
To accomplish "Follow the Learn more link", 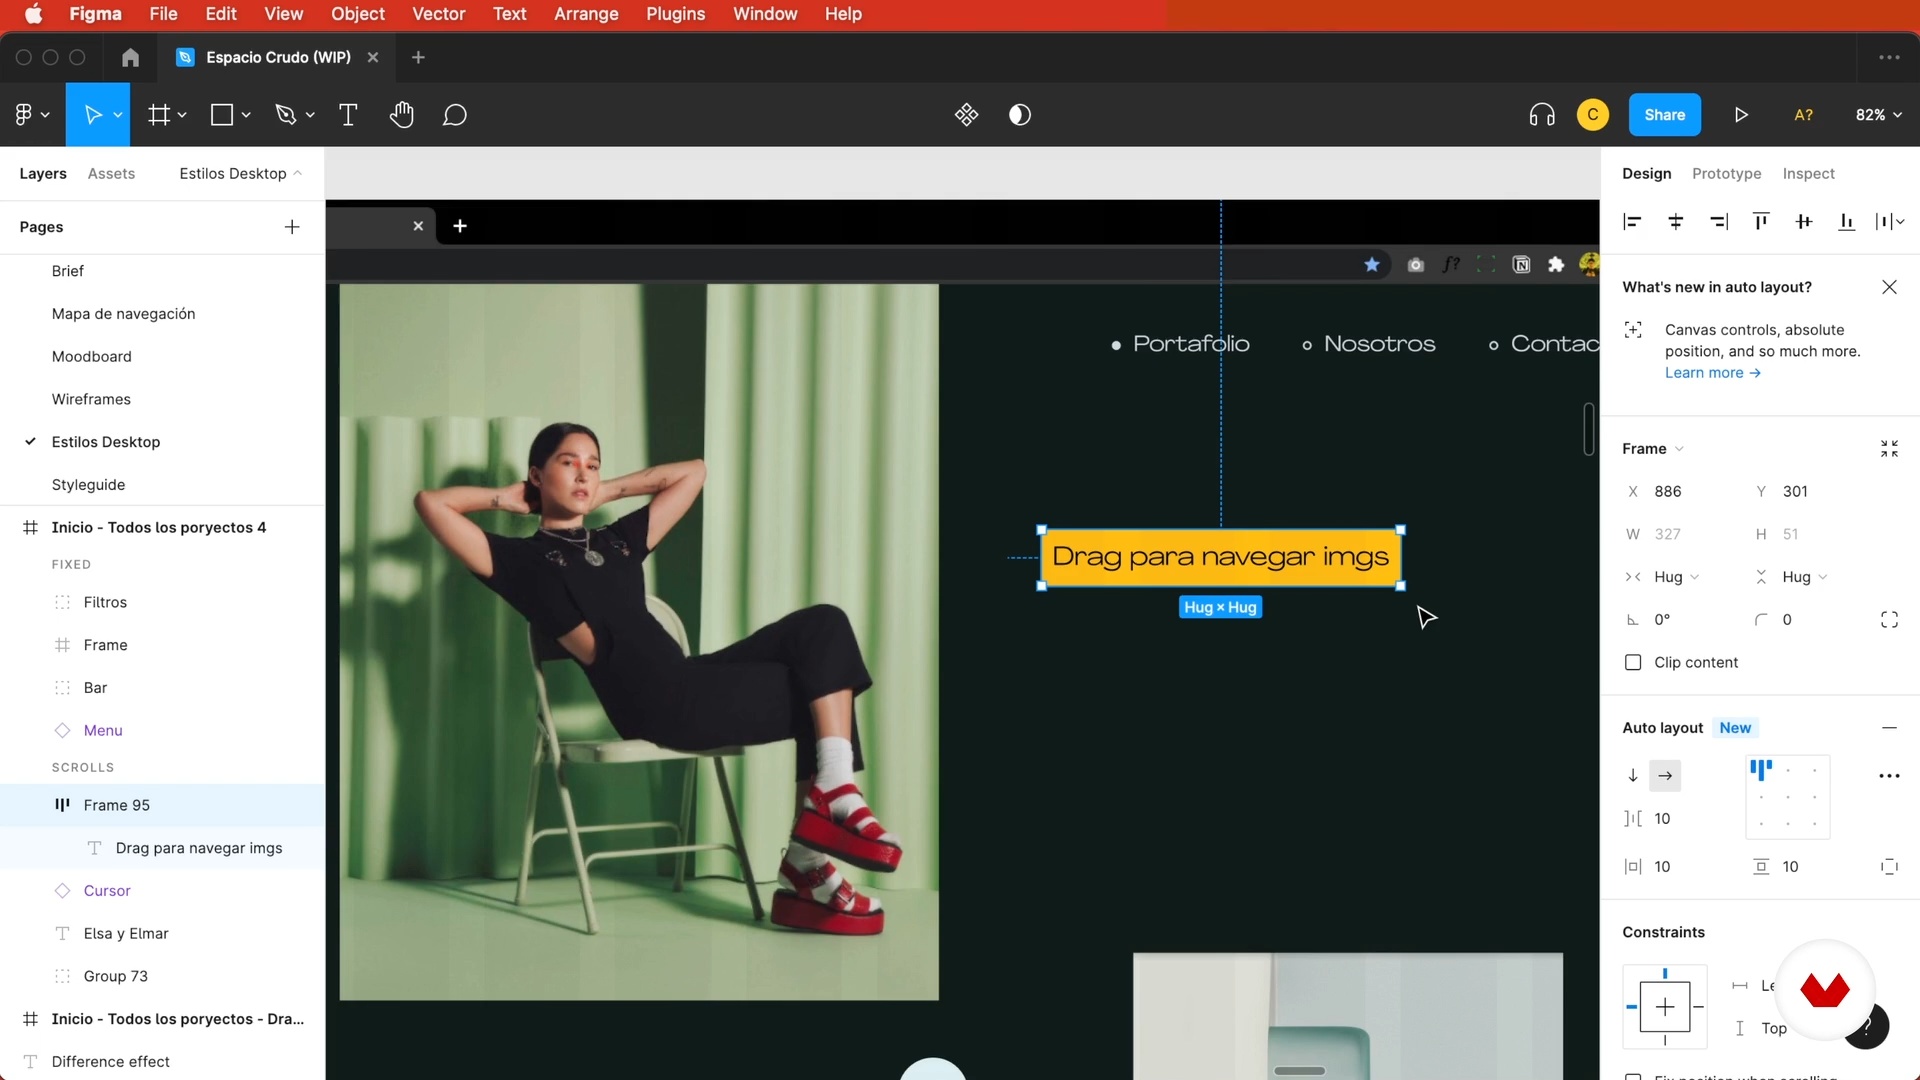I will [1712, 373].
